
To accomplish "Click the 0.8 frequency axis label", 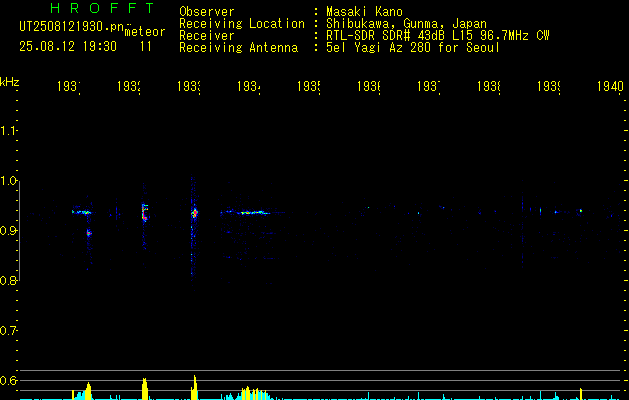I will [x=8, y=280].
